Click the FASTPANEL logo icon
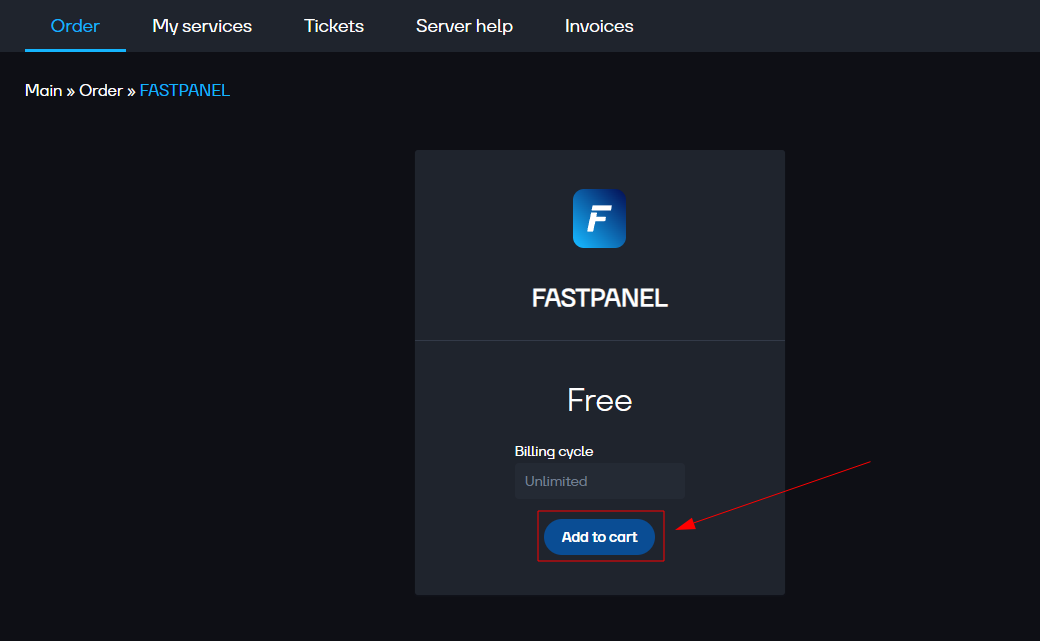This screenshot has height=641, width=1040. [x=599, y=218]
